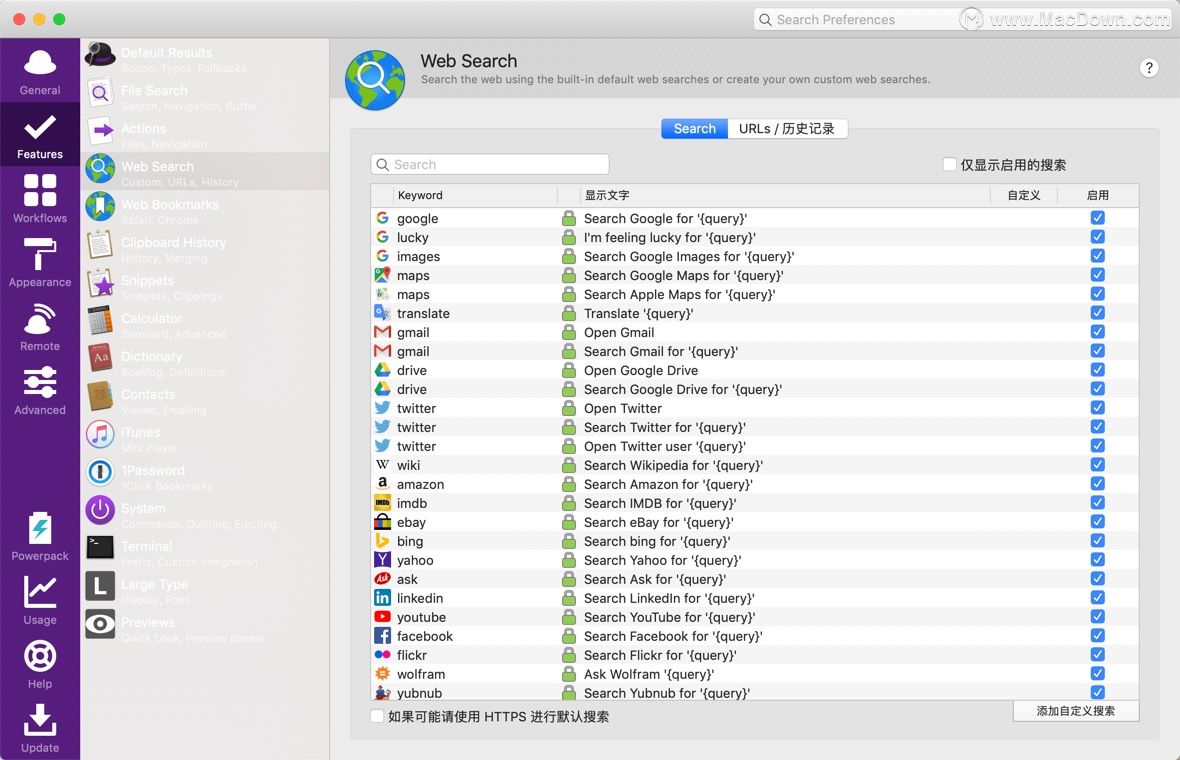Select the flickr keyword row
The width and height of the screenshot is (1180, 760).
coord(755,655)
